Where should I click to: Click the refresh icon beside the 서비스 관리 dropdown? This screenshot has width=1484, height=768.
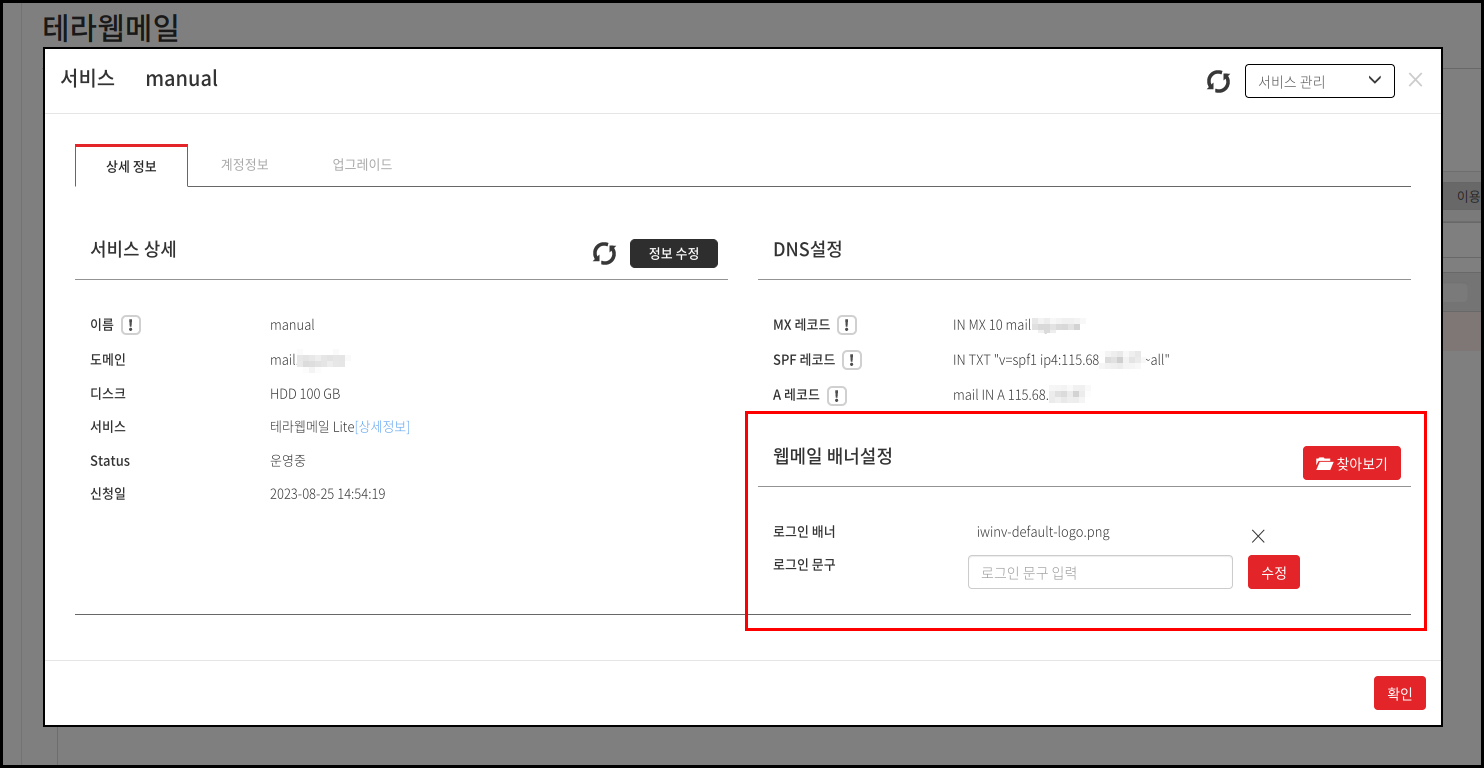click(1218, 81)
